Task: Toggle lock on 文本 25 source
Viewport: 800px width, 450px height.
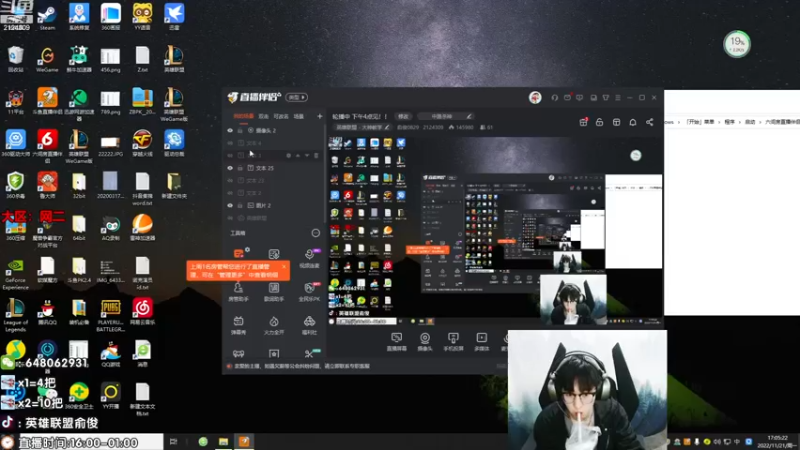Action: tap(240, 168)
